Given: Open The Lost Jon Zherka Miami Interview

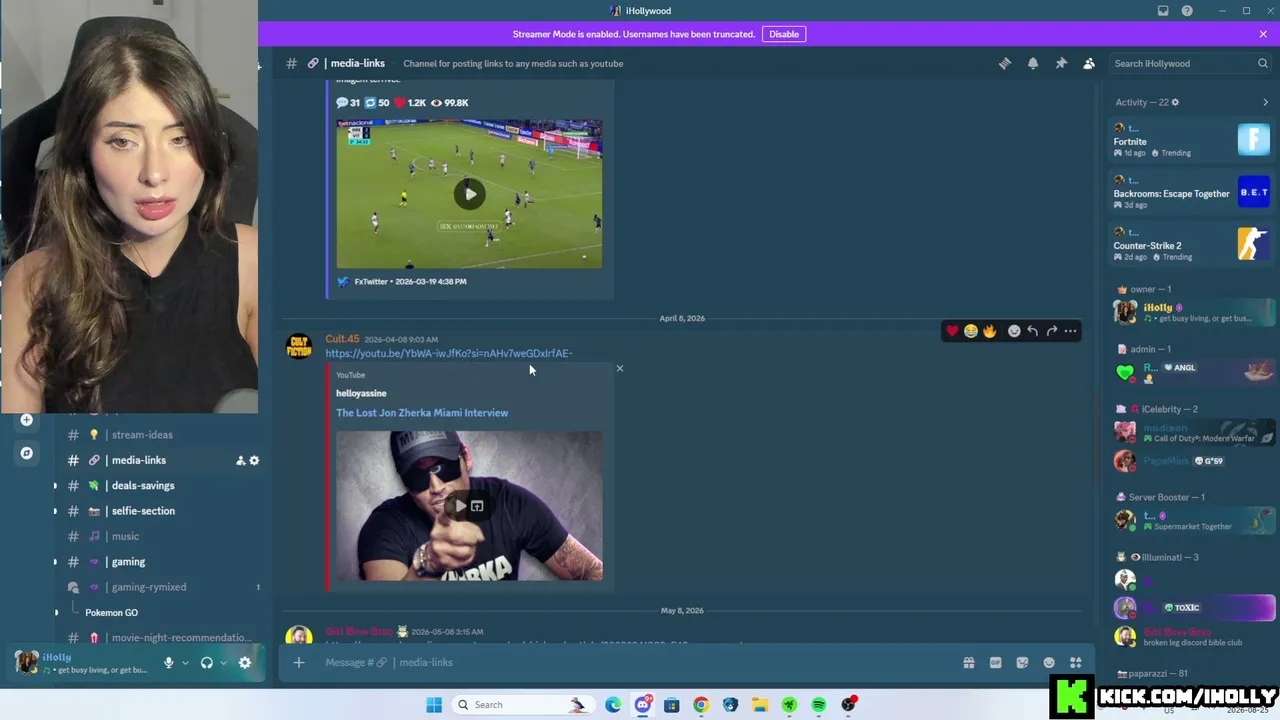Looking at the screenshot, I should 422,412.
